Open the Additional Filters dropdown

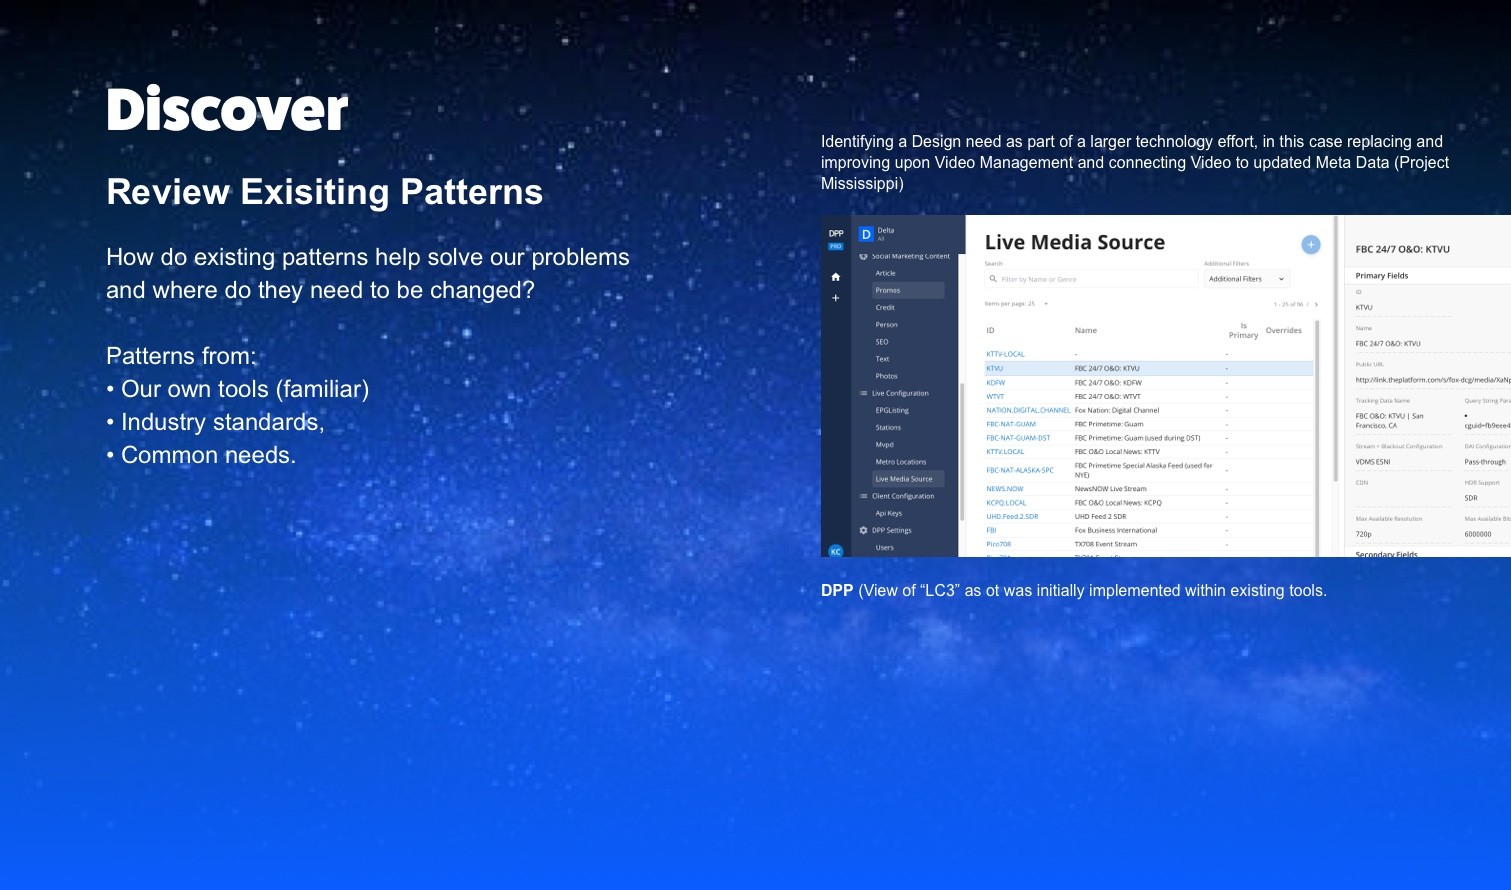(1247, 279)
